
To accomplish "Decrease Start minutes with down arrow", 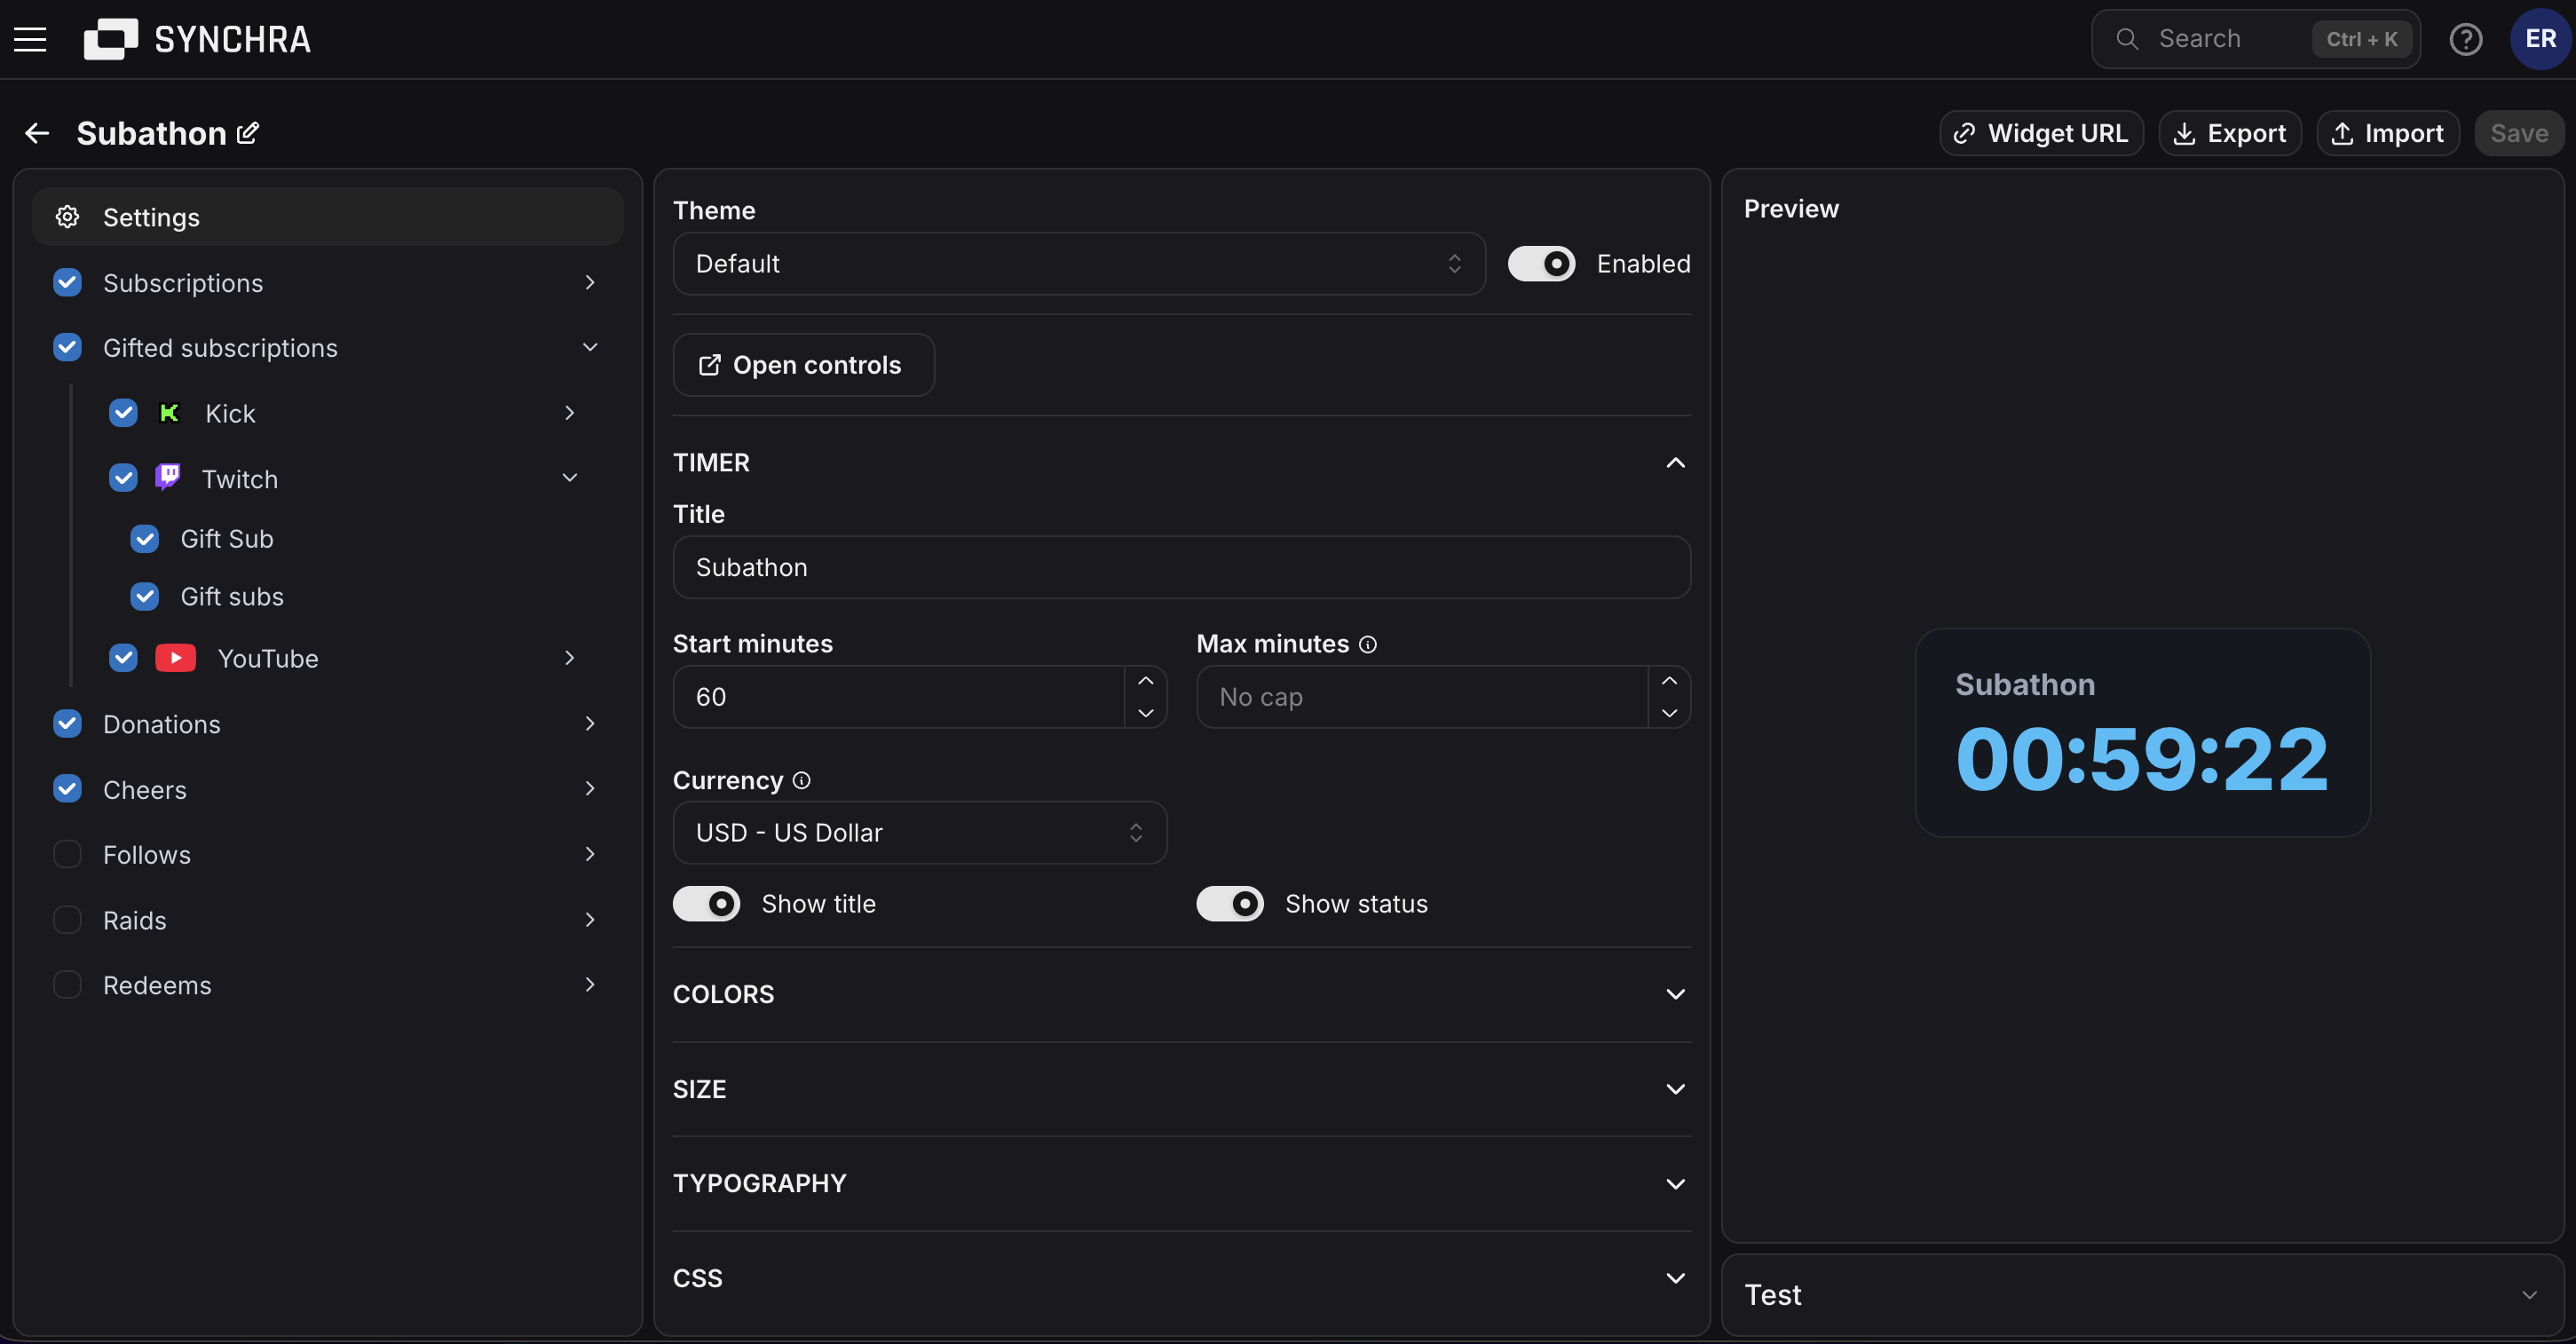I will [1146, 713].
